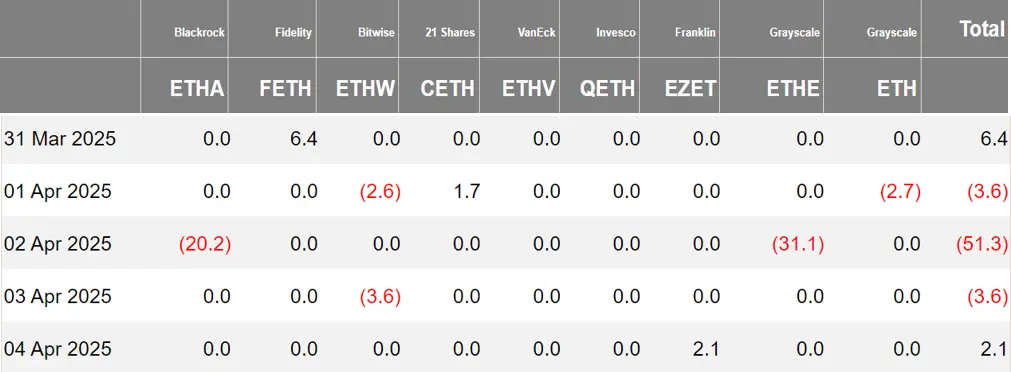Click the 02 Apr 2025 date cell
1011x372 pixels.
click(x=58, y=244)
